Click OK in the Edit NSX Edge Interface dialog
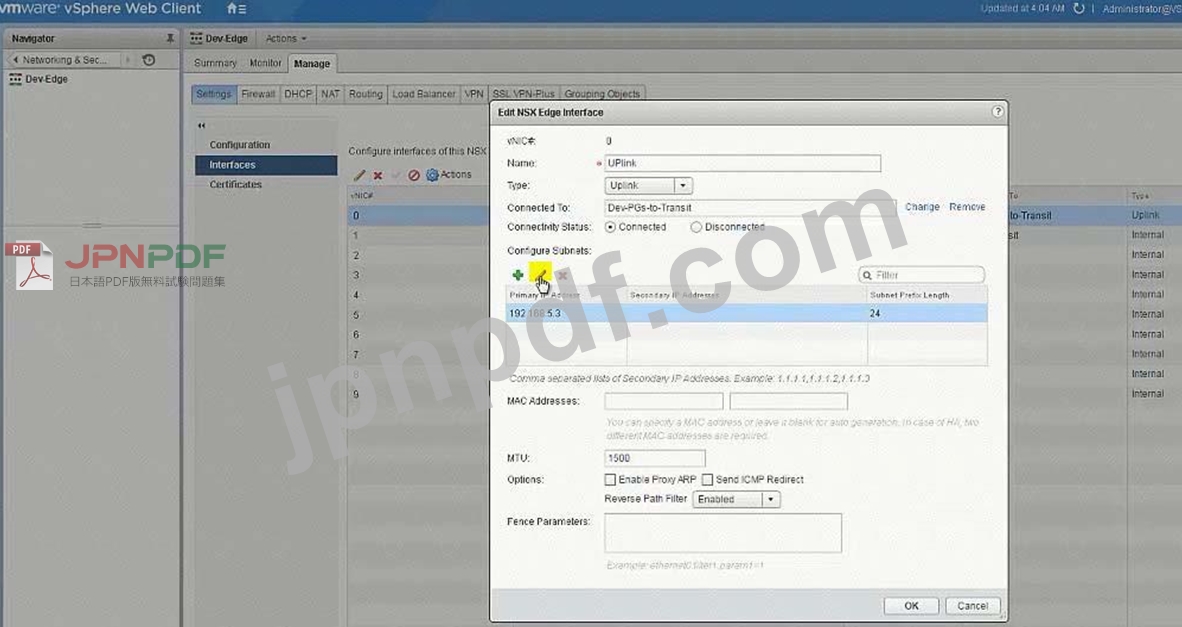This screenshot has width=1182, height=627. 911,606
